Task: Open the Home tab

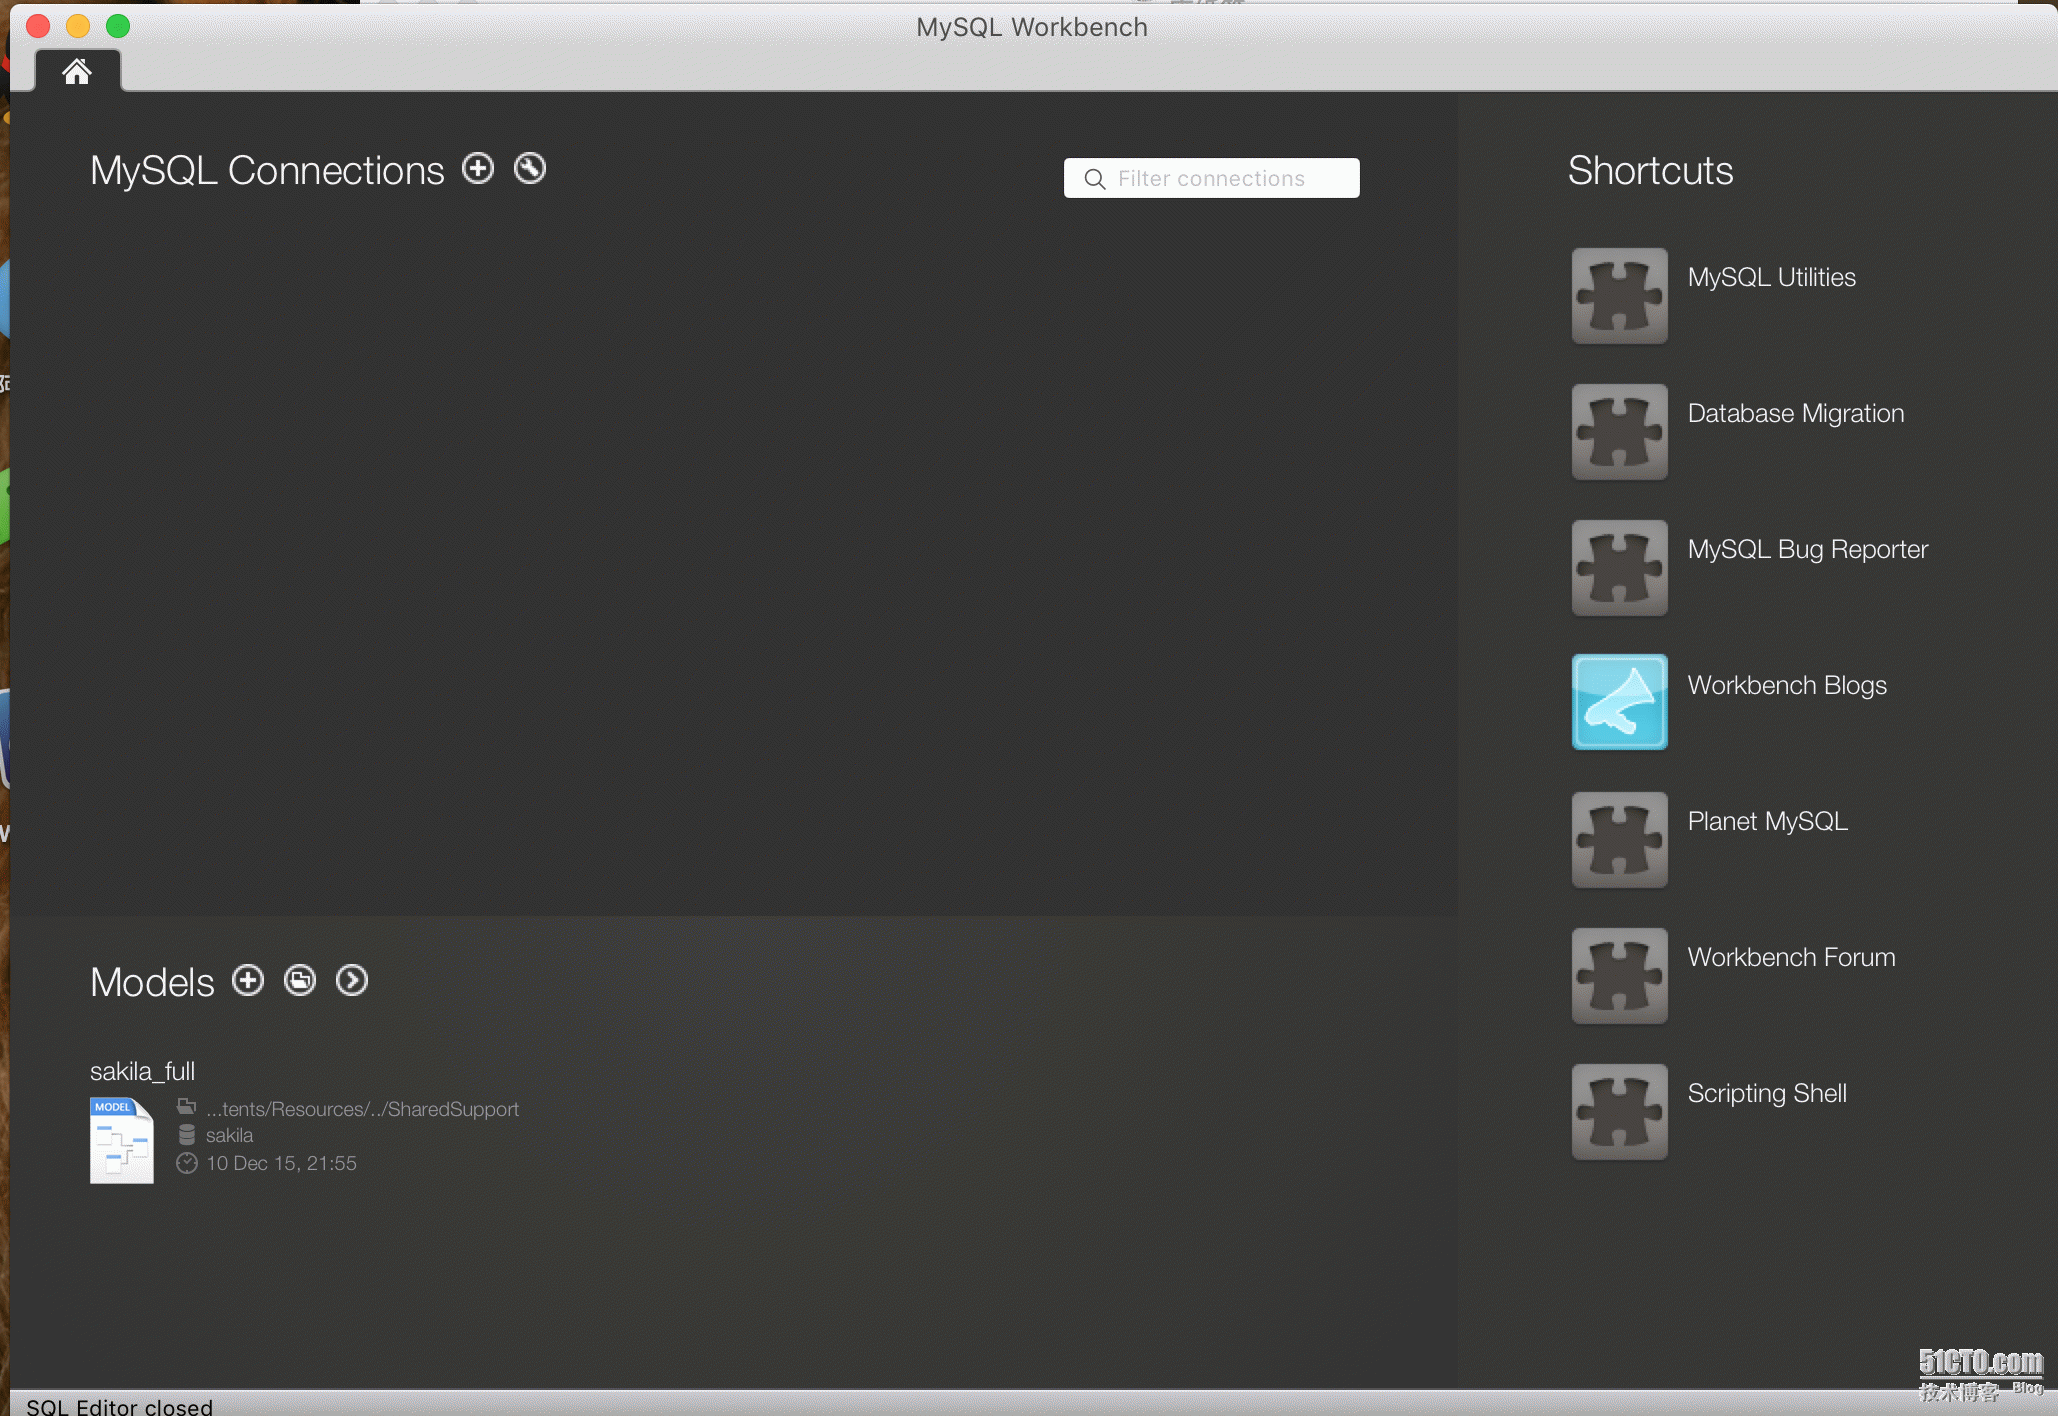Action: [x=77, y=71]
